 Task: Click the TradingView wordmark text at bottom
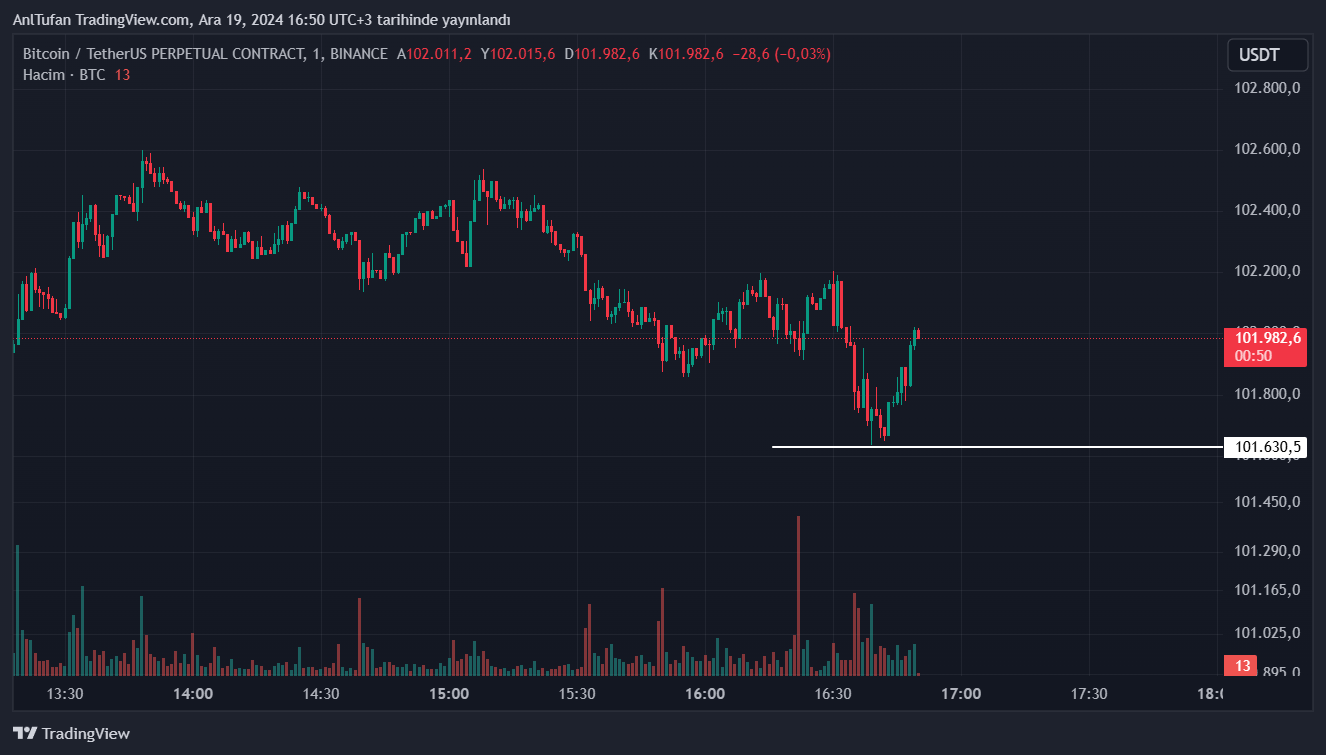(86, 733)
